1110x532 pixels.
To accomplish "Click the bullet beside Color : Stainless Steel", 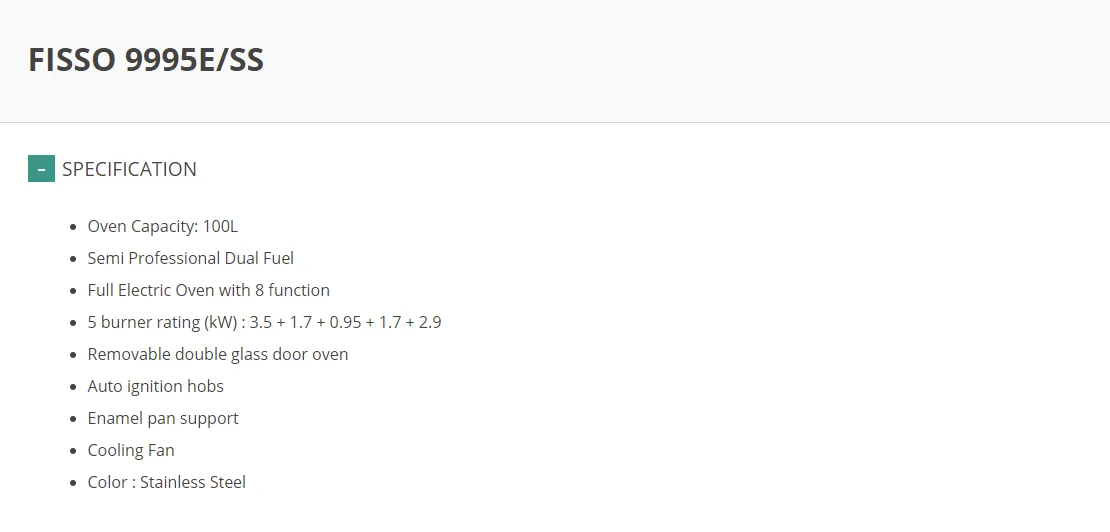I will pyautogui.click(x=74, y=482).
